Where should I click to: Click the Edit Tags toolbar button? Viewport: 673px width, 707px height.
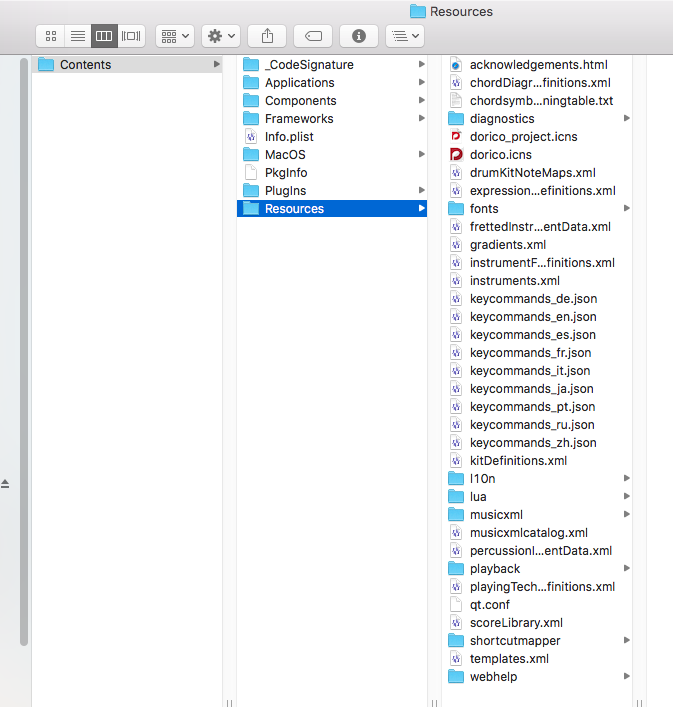click(313, 36)
